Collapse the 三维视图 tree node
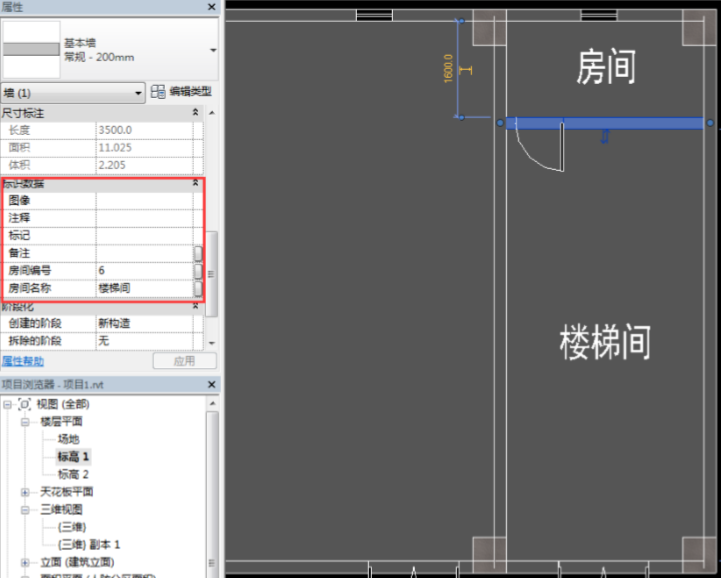 25,510
